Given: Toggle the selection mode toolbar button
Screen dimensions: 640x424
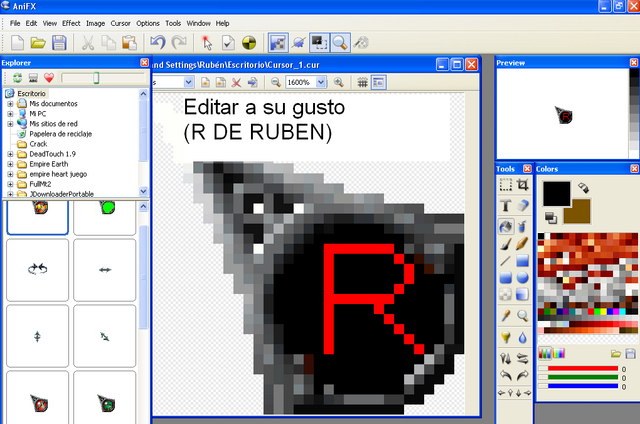Looking at the screenshot, I should coord(319,42).
